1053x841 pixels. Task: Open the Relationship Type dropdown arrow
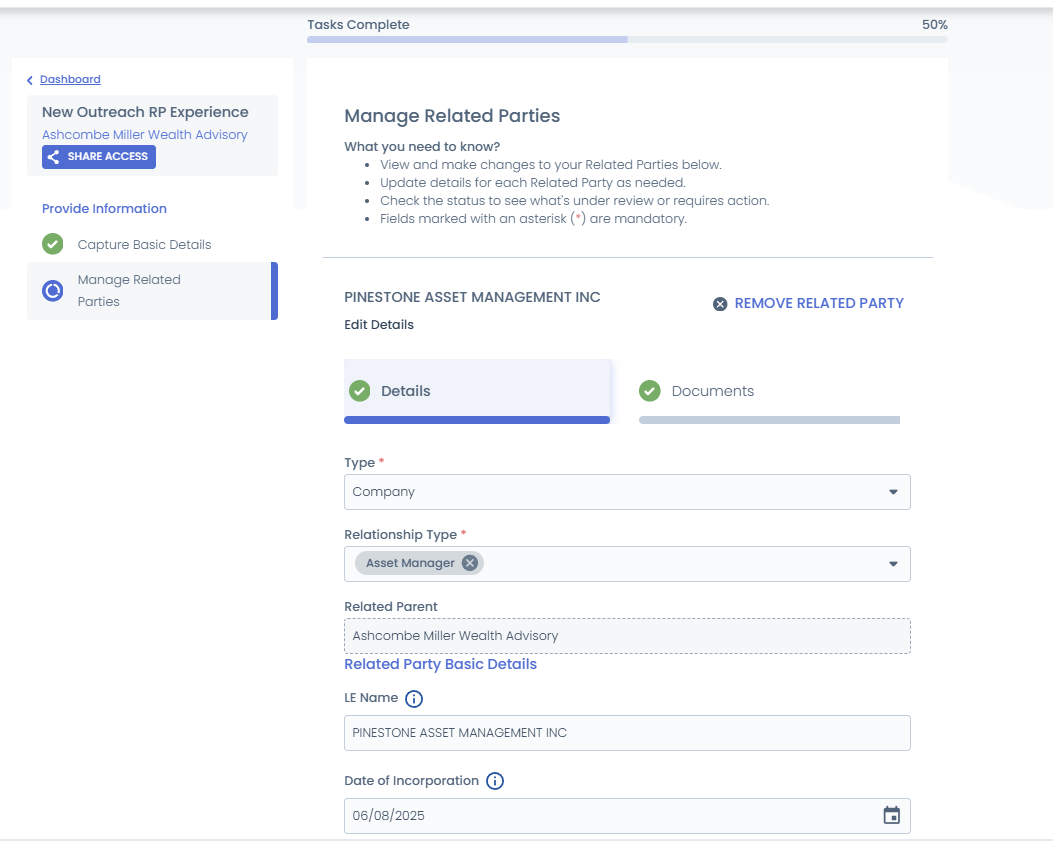pyautogui.click(x=893, y=564)
